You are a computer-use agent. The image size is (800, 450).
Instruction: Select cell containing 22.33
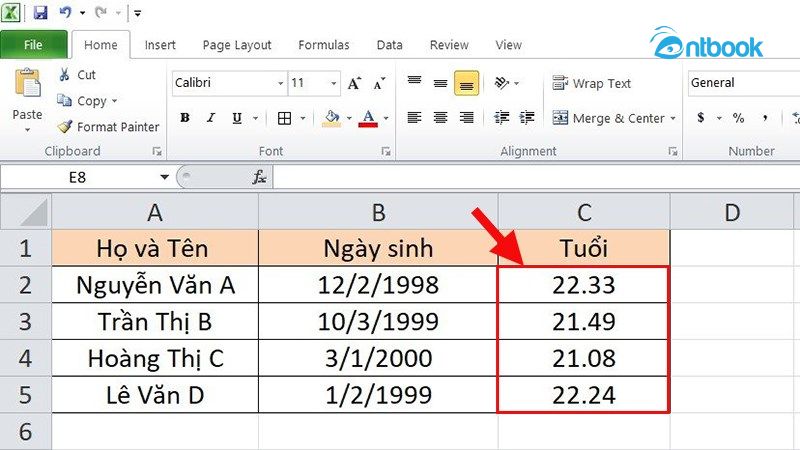(584, 285)
